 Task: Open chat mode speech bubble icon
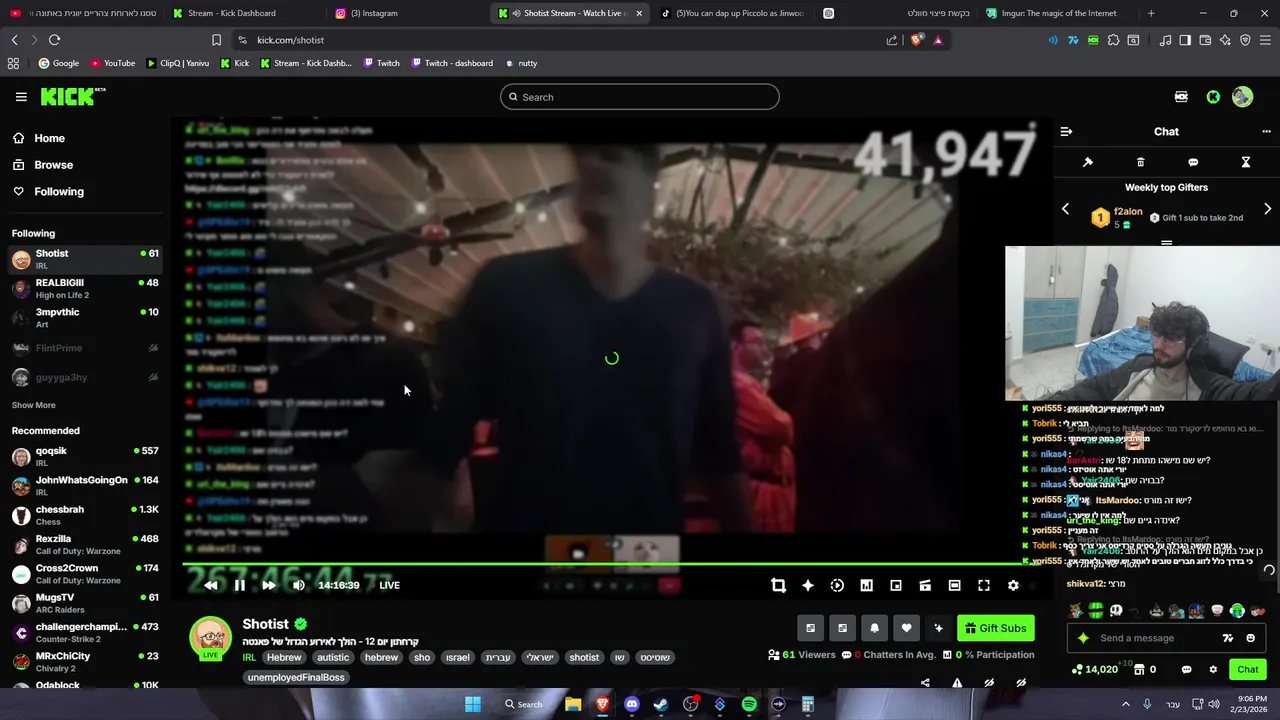pos(1193,162)
